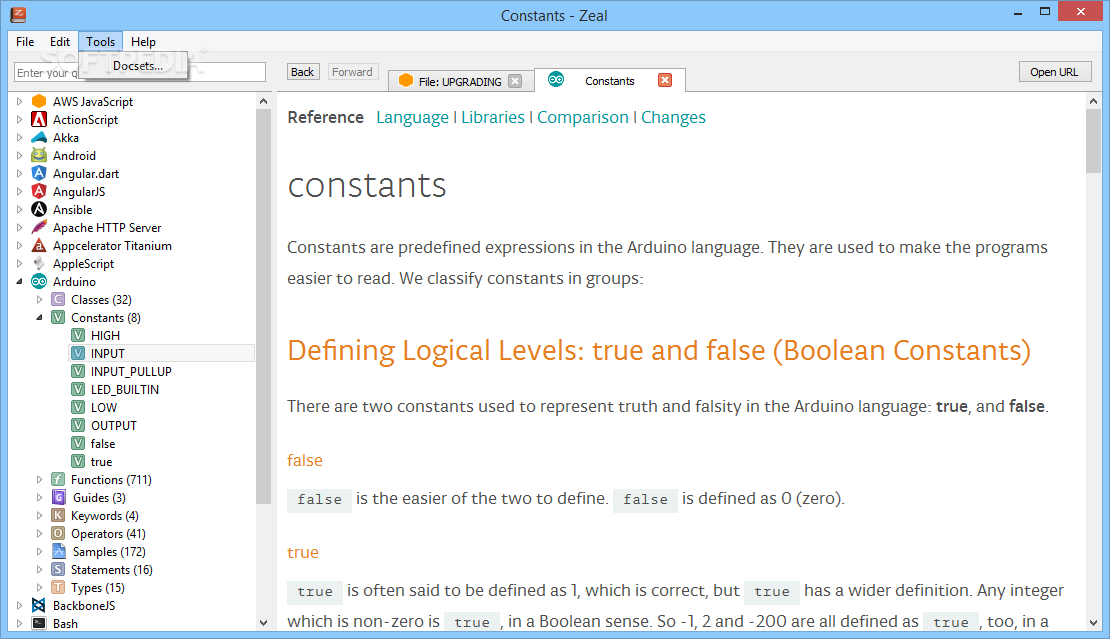Click the Android robot icon

tap(39, 156)
